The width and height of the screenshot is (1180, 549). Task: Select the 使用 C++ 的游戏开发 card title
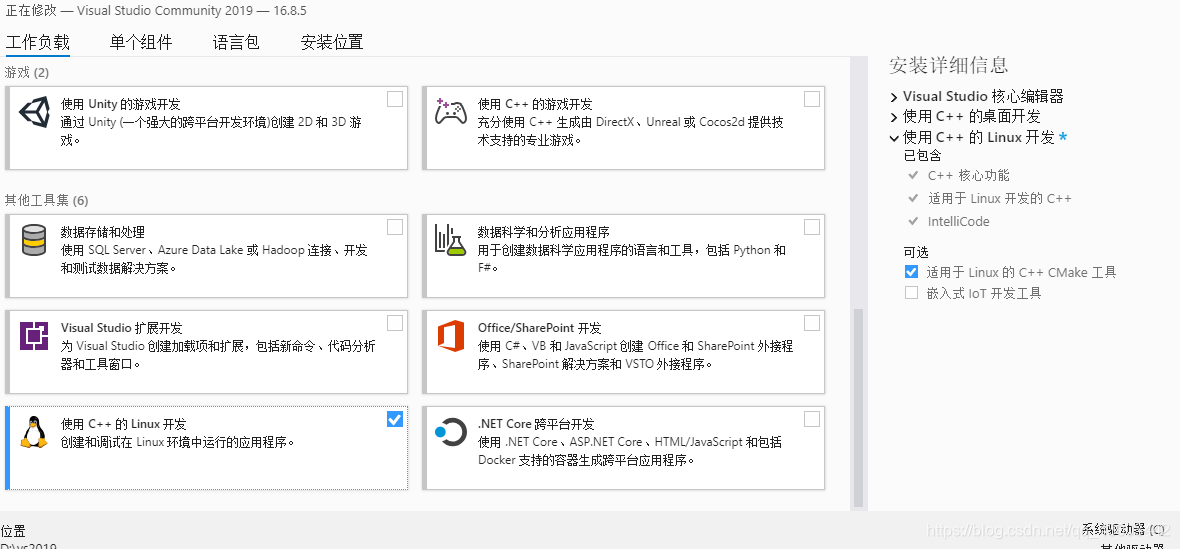(x=535, y=105)
